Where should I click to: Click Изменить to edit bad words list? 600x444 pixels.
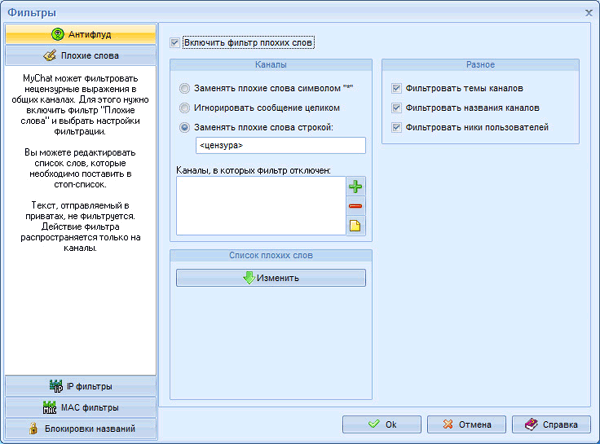(271, 278)
